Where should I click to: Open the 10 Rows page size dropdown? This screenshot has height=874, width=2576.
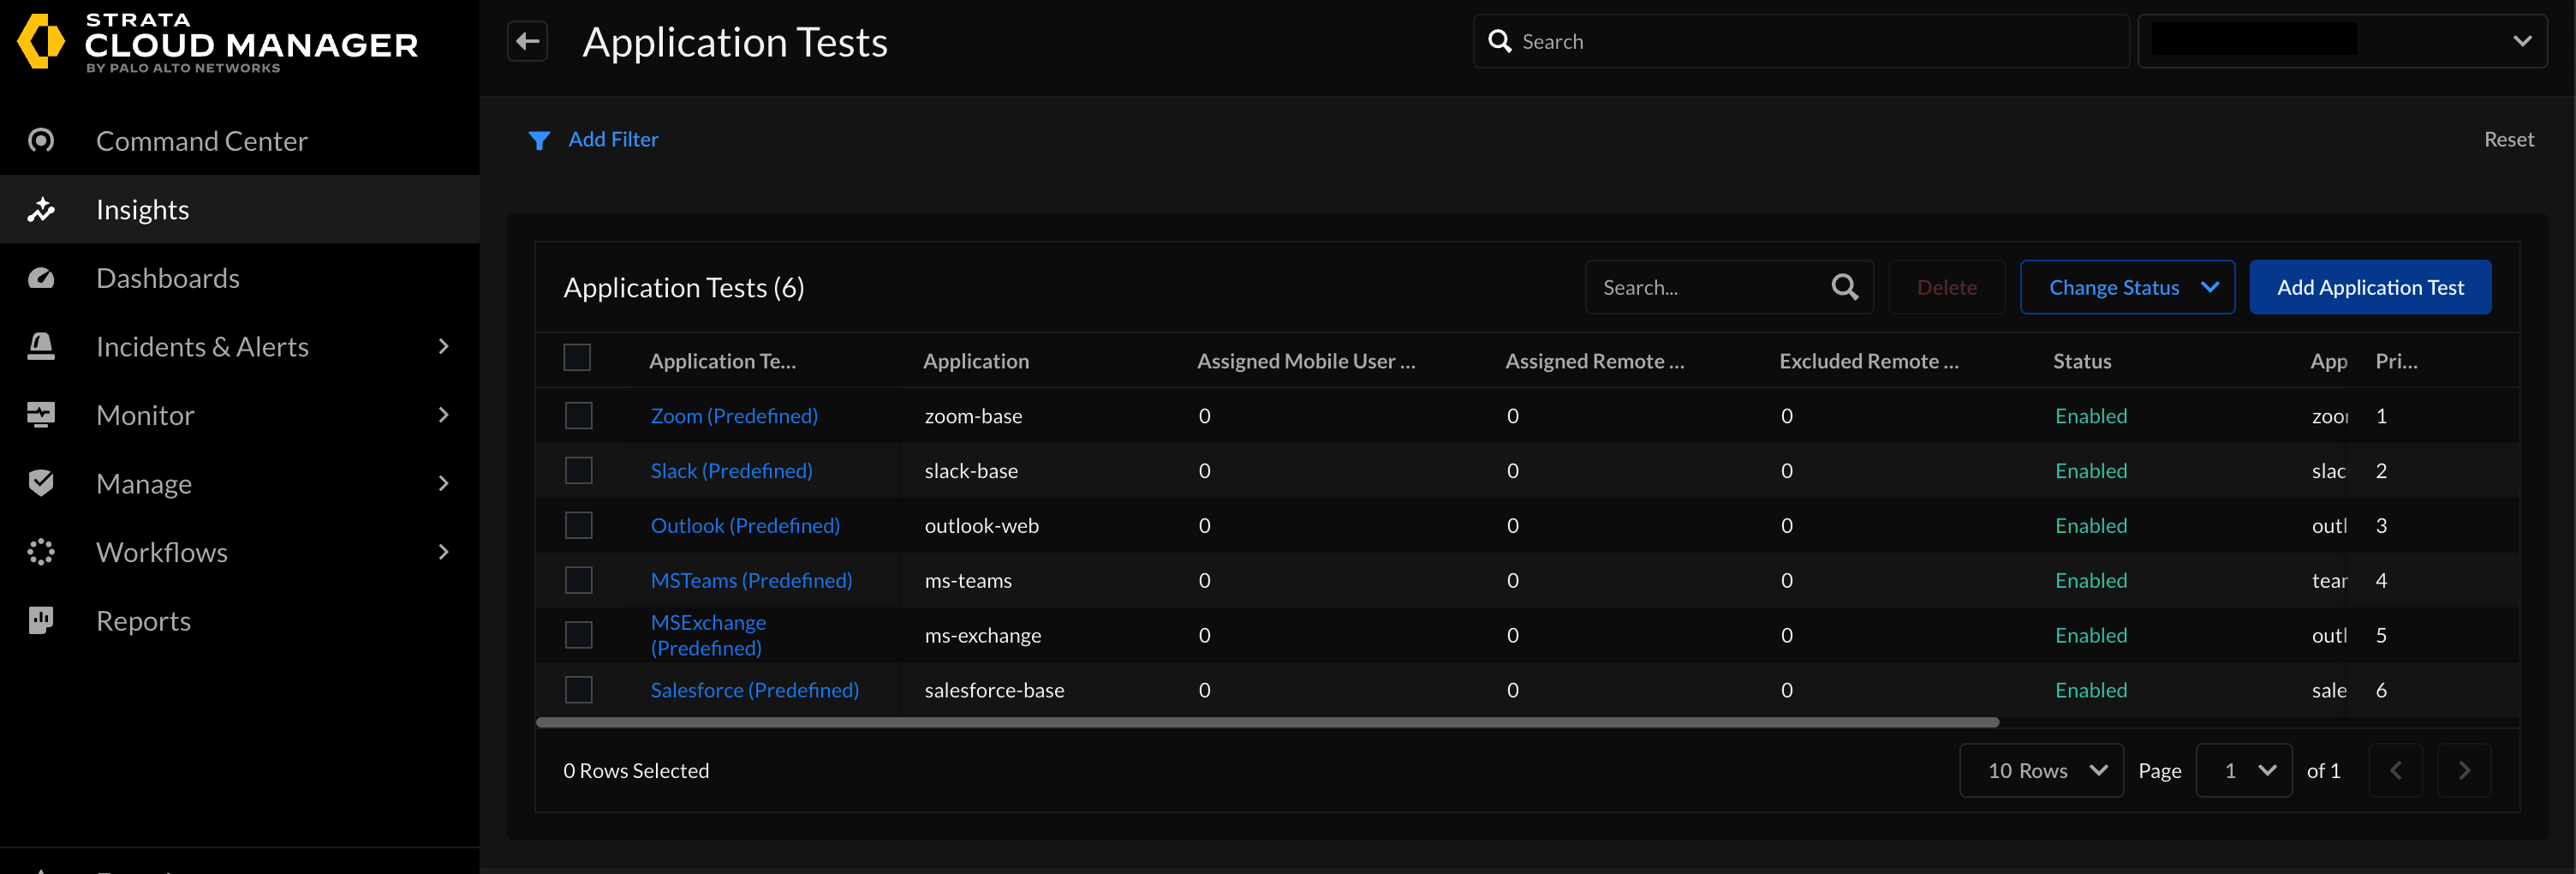click(x=2040, y=770)
